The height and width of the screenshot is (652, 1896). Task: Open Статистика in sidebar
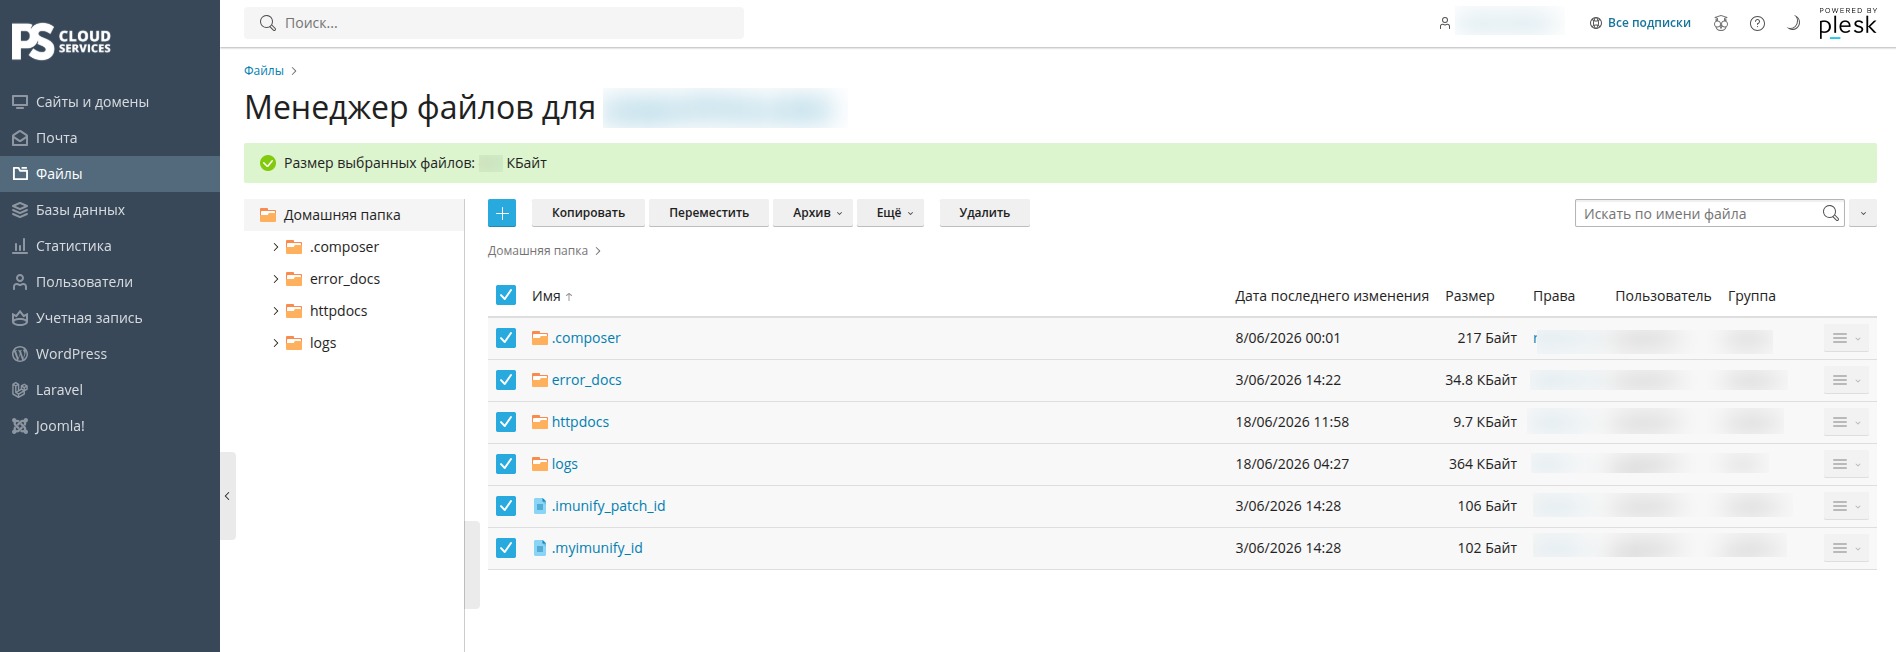(110, 246)
